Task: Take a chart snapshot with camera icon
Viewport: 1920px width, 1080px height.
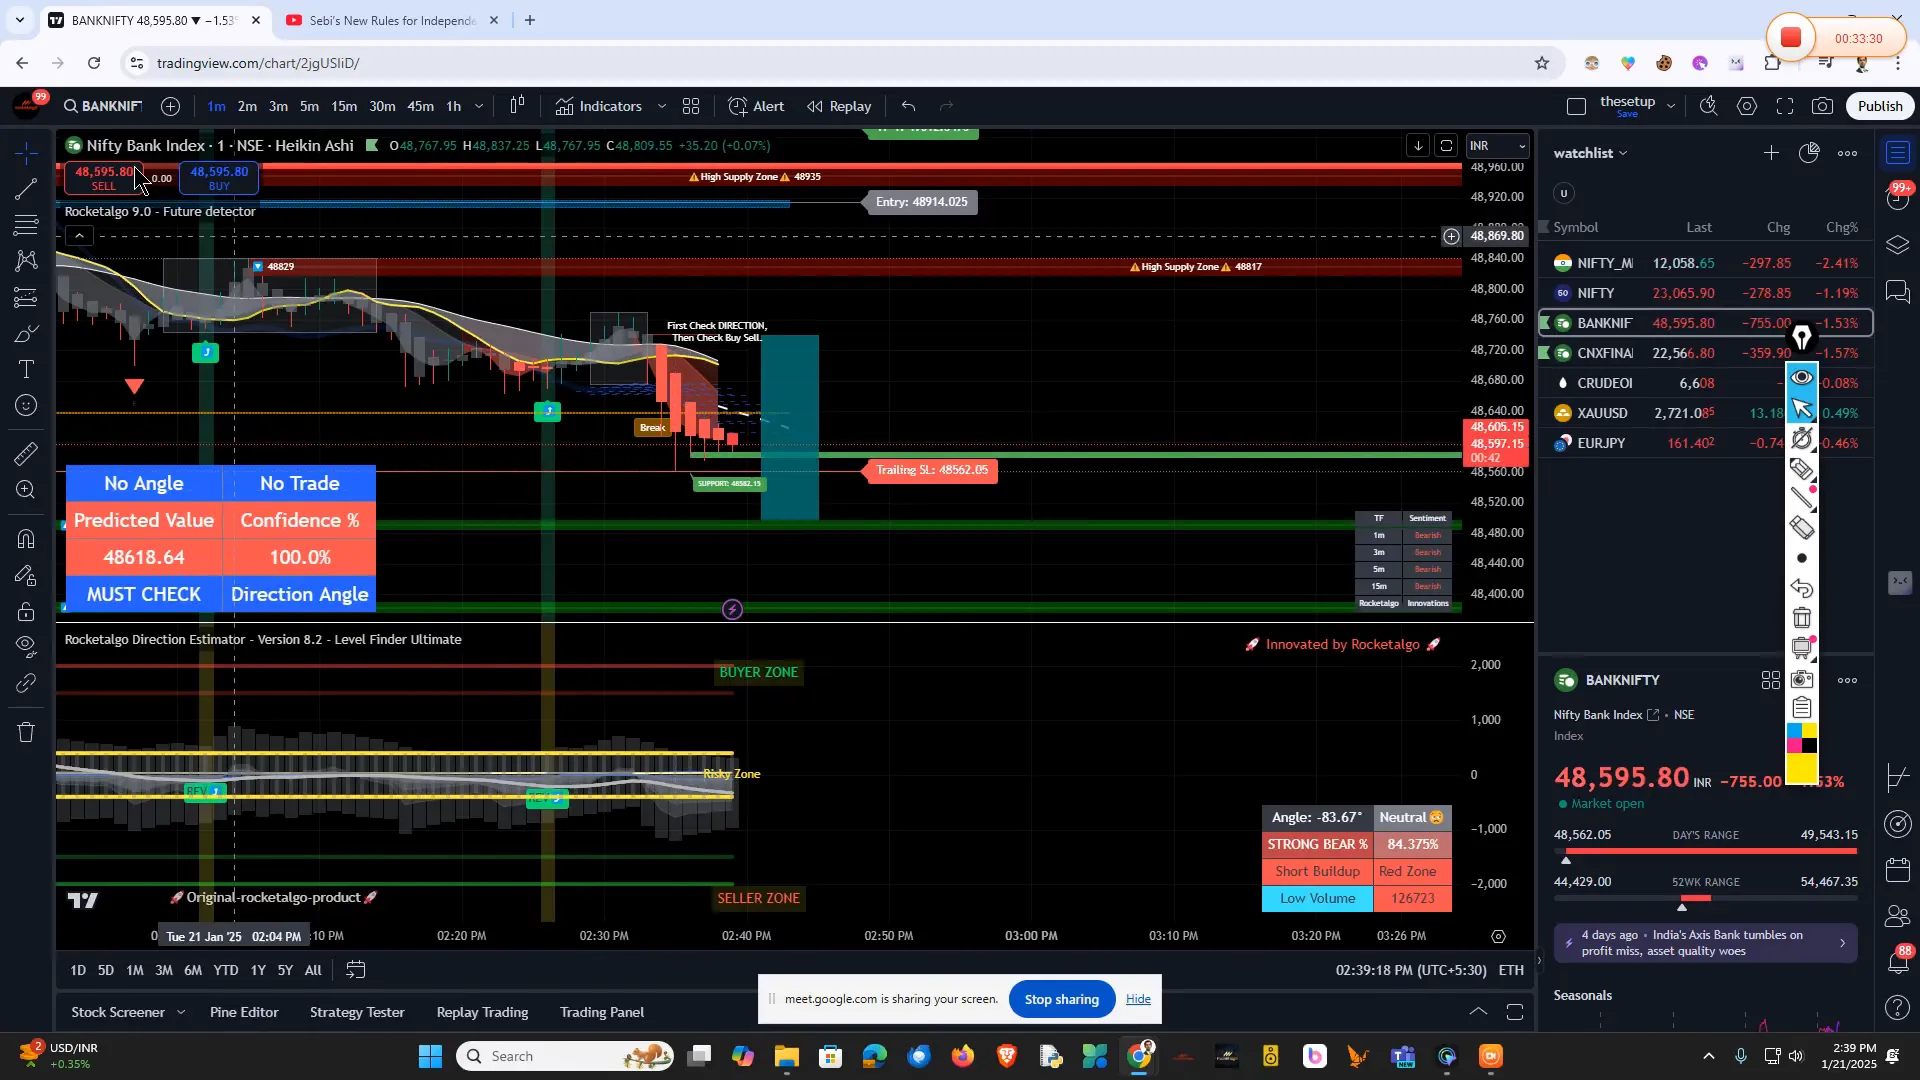Action: [1823, 106]
